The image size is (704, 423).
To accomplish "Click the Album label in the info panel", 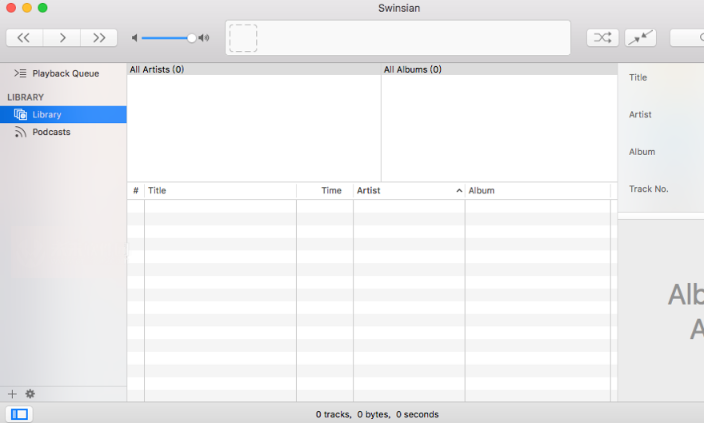I will coord(642,152).
